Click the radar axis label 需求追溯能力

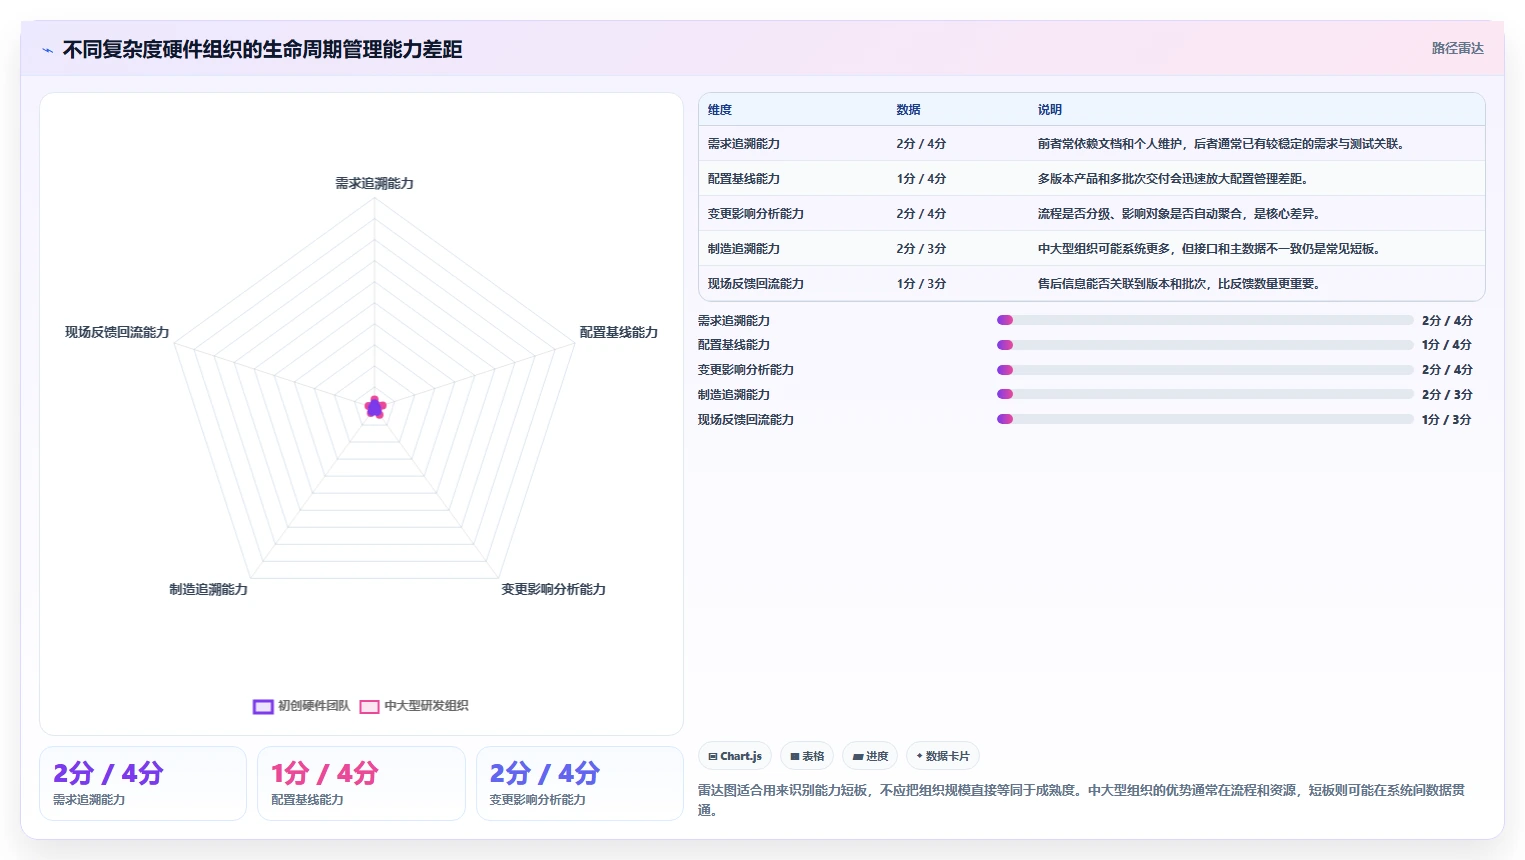pyautogui.click(x=374, y=183)
